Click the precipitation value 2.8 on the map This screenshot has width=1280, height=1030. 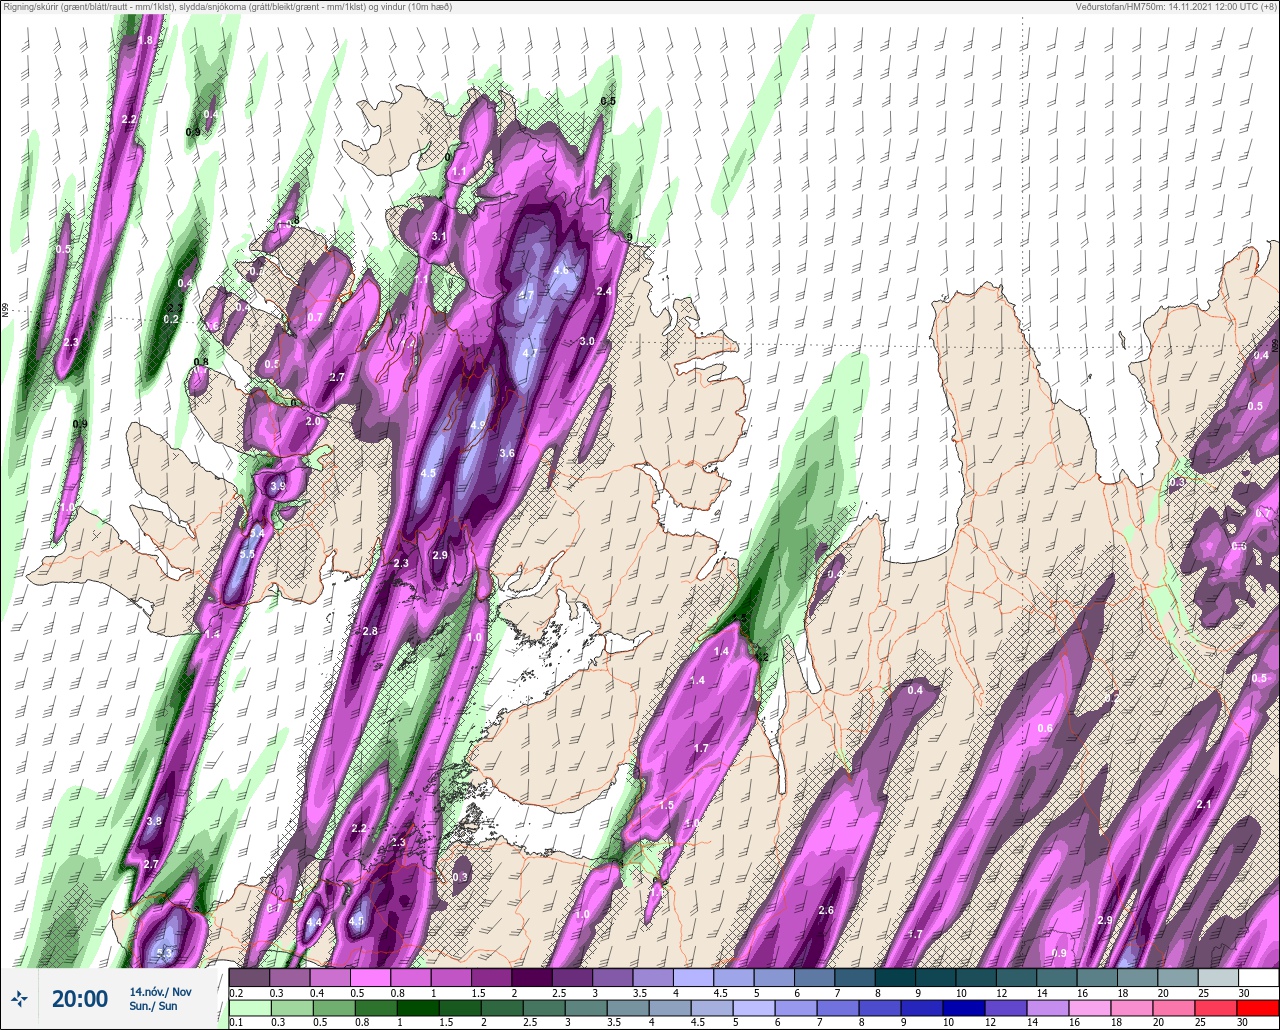(370, 631)
